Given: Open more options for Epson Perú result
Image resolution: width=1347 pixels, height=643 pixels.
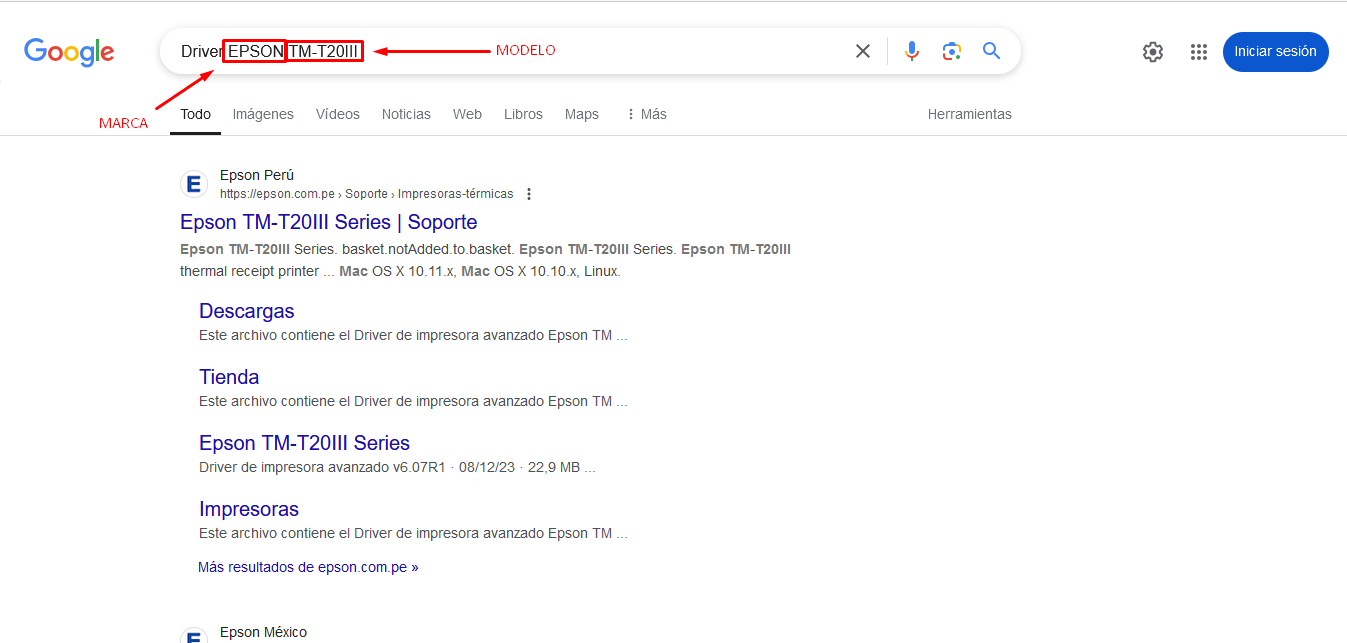Looking at the screenshot, I should (529, 194).
